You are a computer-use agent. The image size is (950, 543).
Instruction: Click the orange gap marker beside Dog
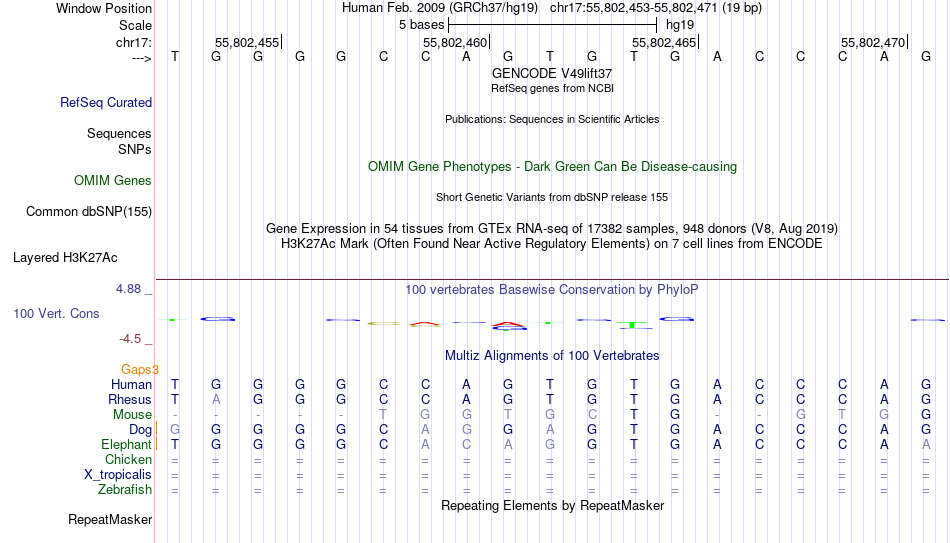coord(156,429)
